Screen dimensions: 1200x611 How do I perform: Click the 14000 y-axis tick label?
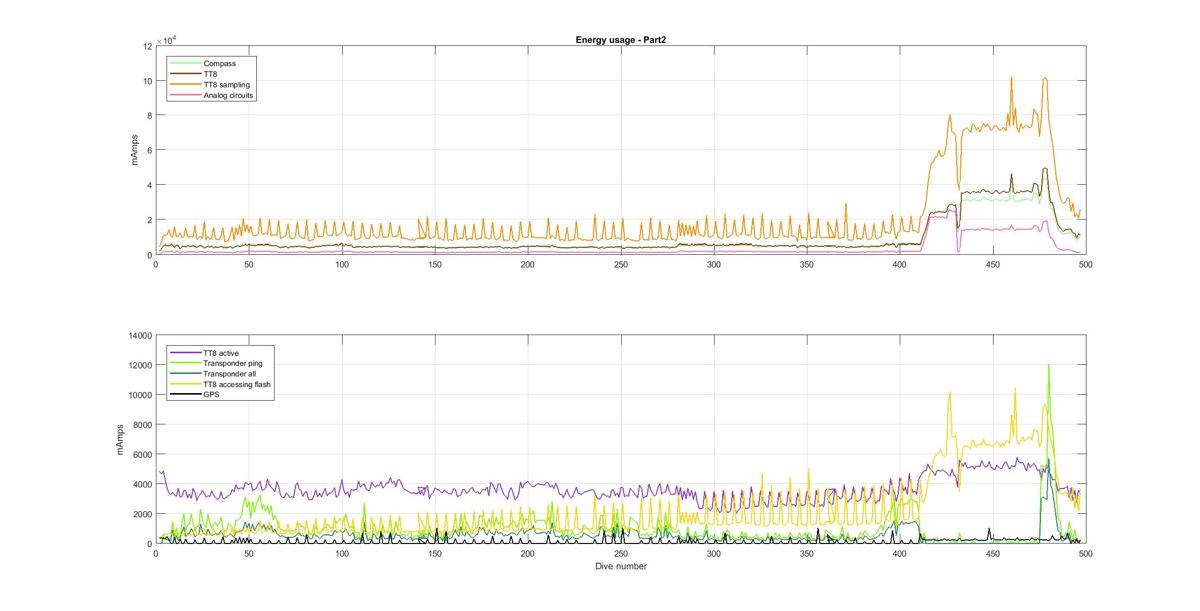(x=138, y=335)
